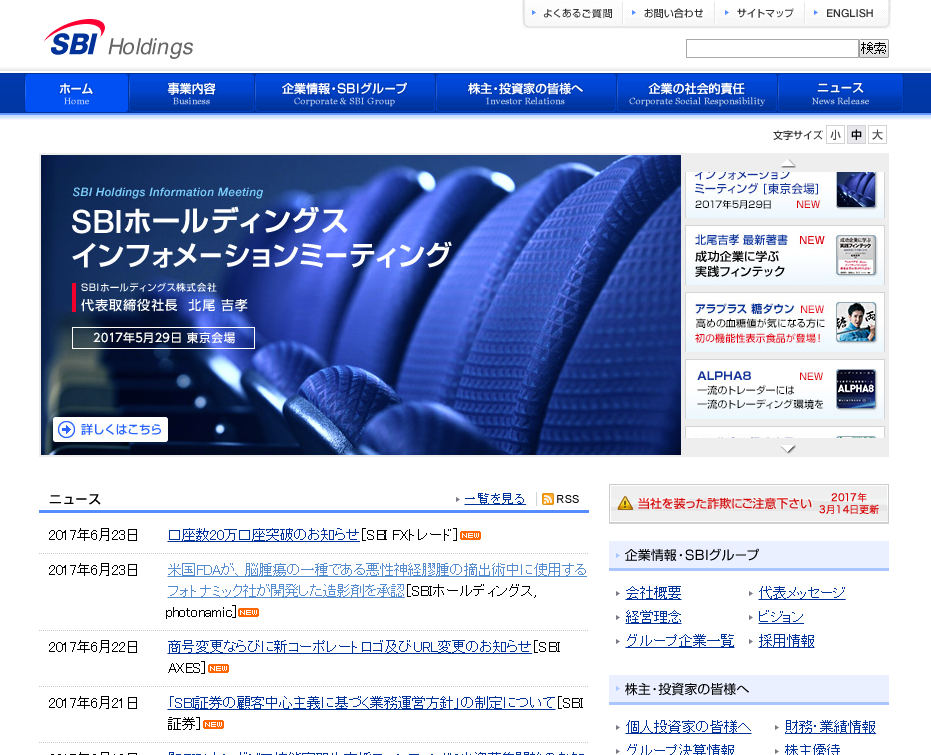Open the 個人投資家の皆様へ link
Image resolution: width=931 pixels, height=755 pixels.
point(688,727)
